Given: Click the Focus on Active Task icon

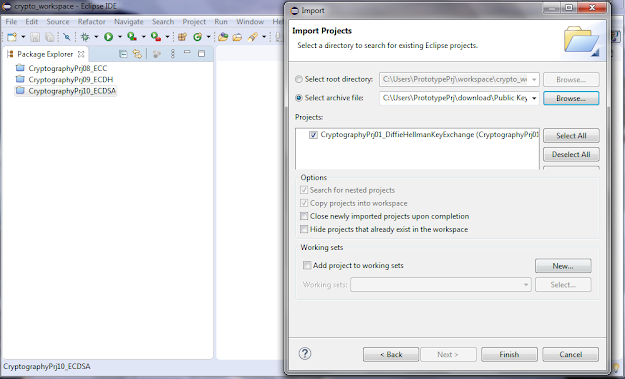Looking at the screenshot, I should (x=157, y=54).
